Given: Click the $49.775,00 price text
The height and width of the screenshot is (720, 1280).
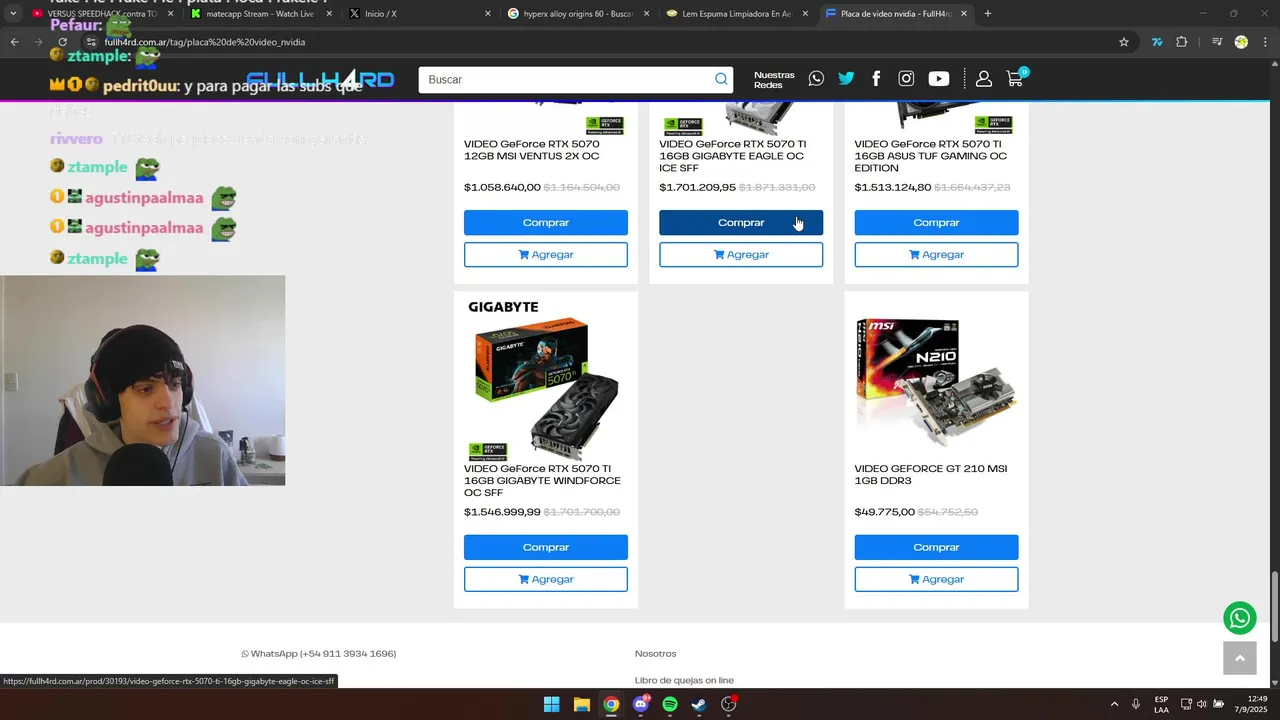Looking at the screenshot, I should click(884, 512).
